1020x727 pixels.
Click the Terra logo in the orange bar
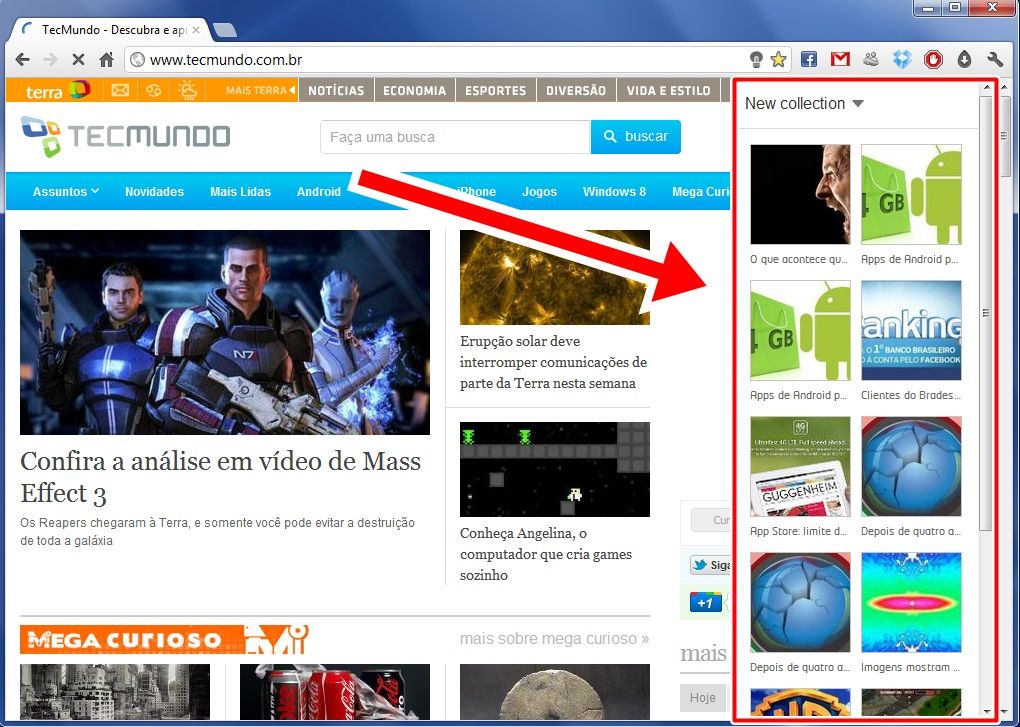coord(57,90)
